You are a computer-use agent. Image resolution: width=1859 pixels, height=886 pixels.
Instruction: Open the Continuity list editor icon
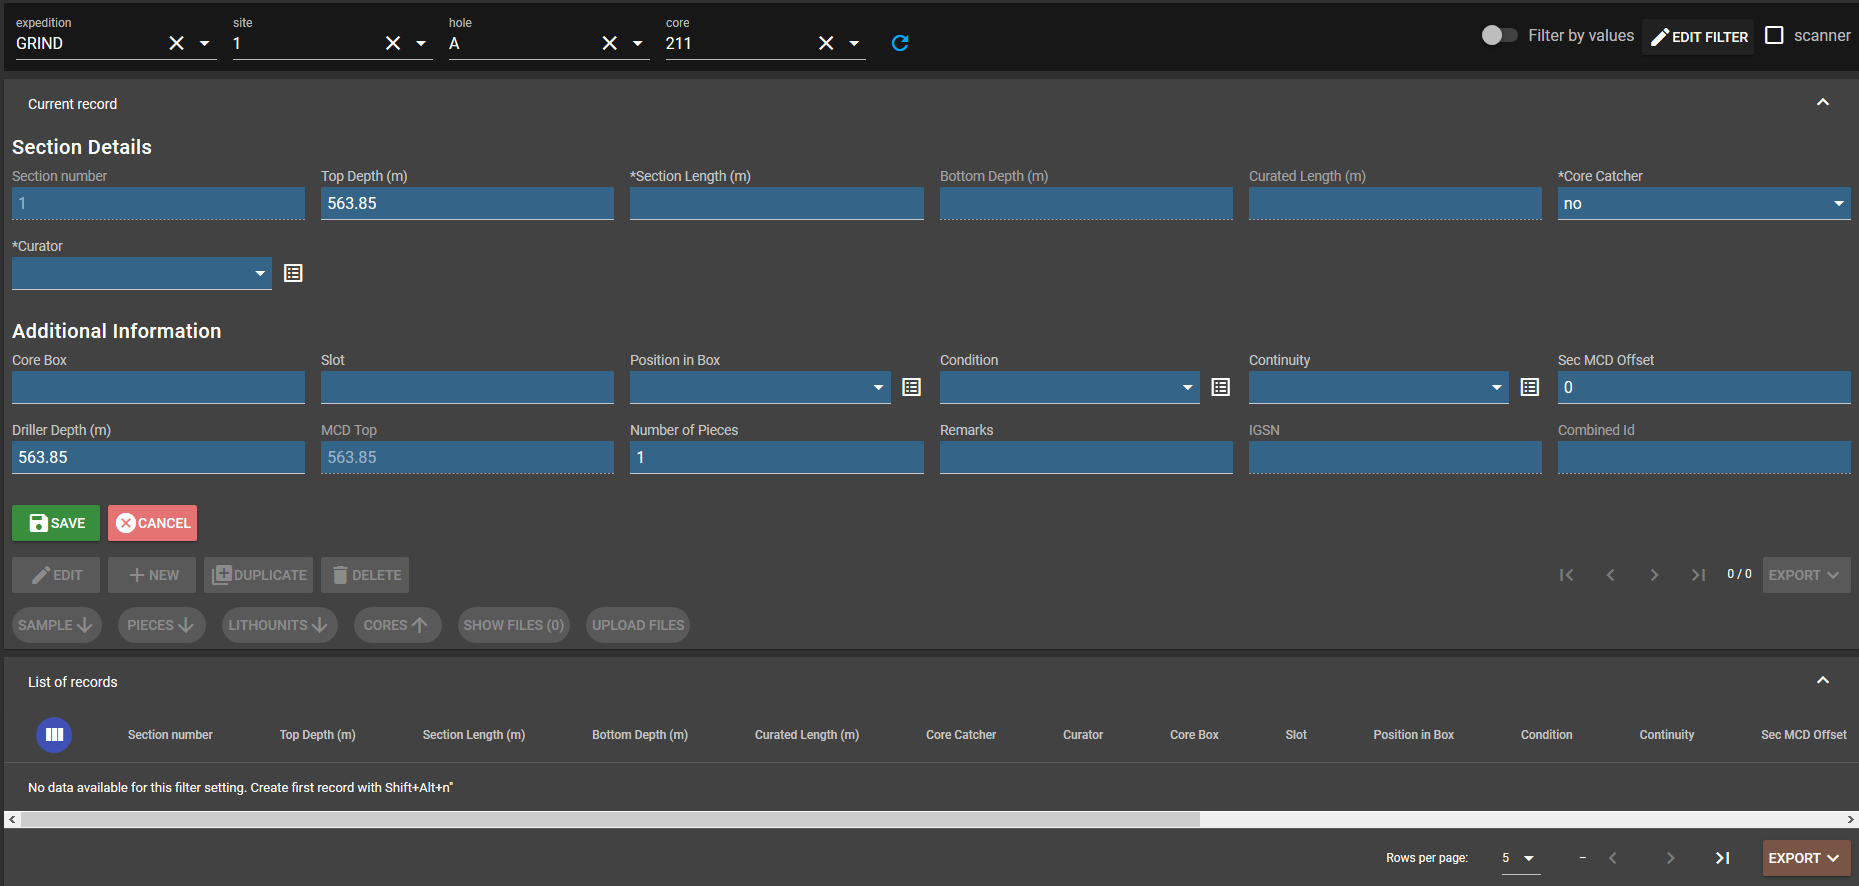coord(1529,387)
